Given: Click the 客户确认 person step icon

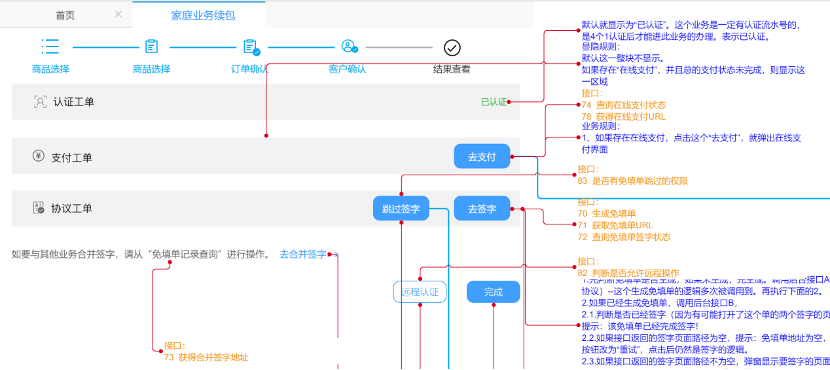Looking at the screenshot, I should pos(349,47).
